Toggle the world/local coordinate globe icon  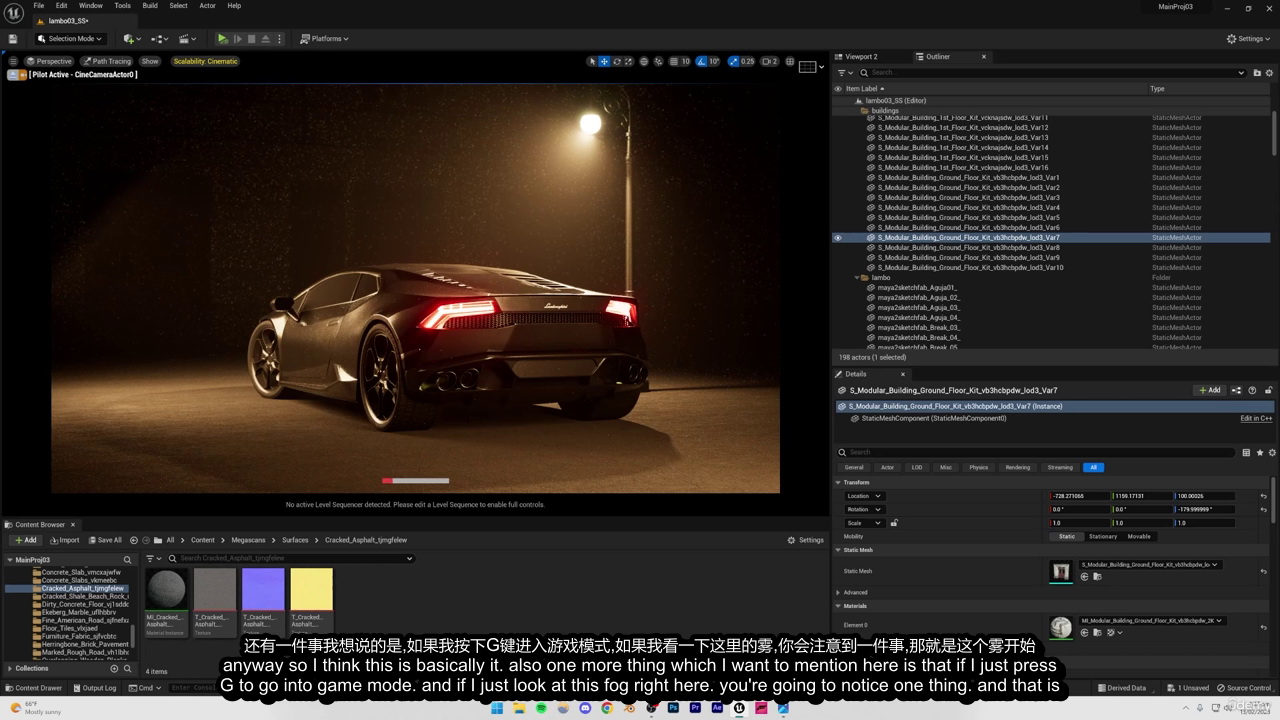tap(645, 61)
